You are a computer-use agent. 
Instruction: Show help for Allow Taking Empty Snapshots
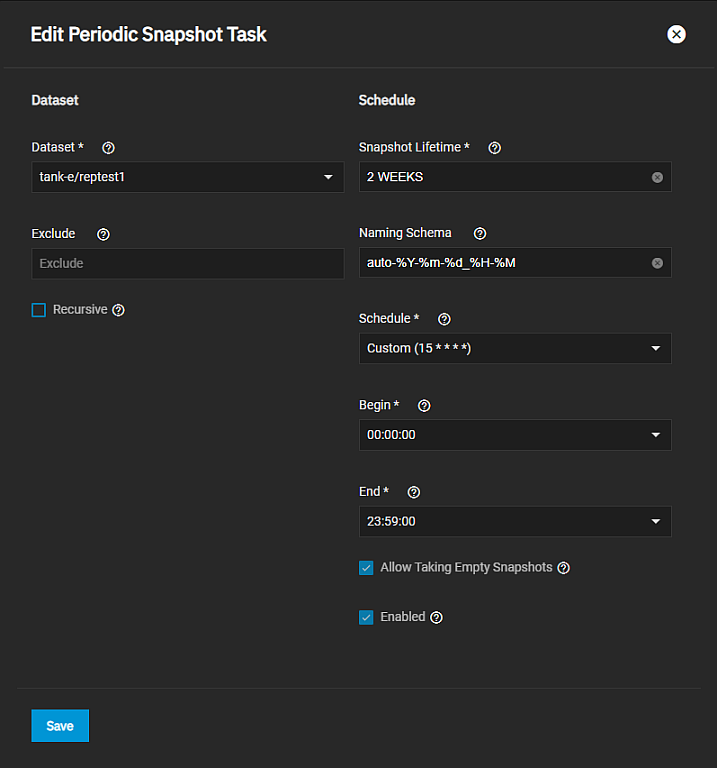pyautogui.click(x=564, y=568)
